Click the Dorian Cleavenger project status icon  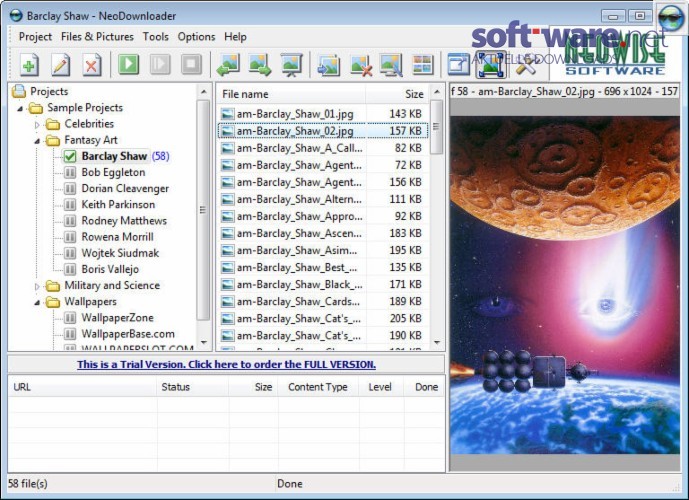[x=70, y=188]
